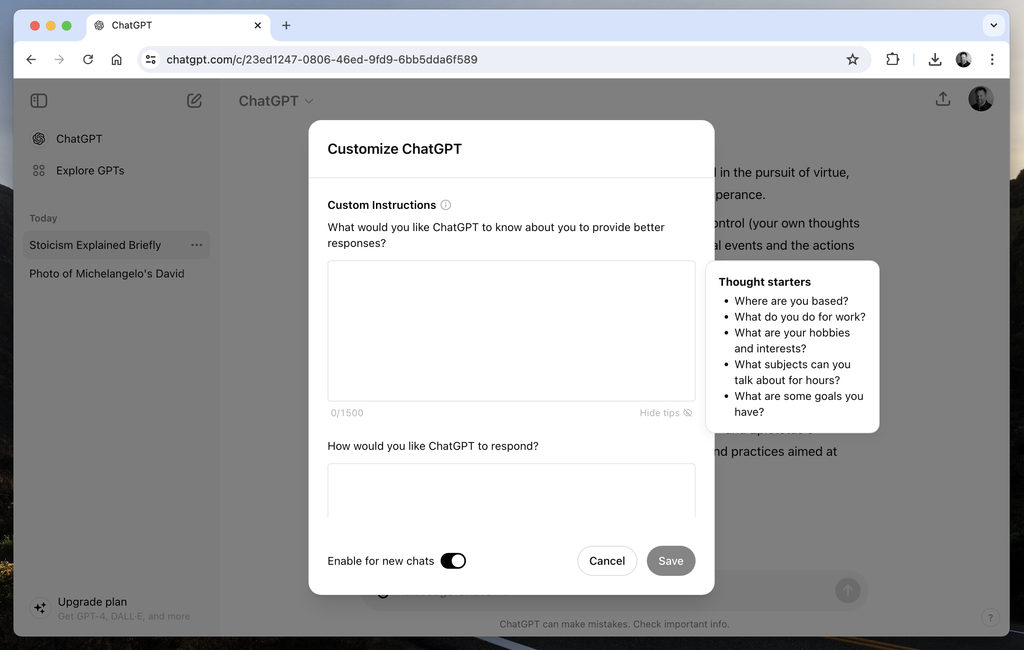Start a new chat with the compose icon
This screenshot has width=1024, height=650.
point(194,100)
